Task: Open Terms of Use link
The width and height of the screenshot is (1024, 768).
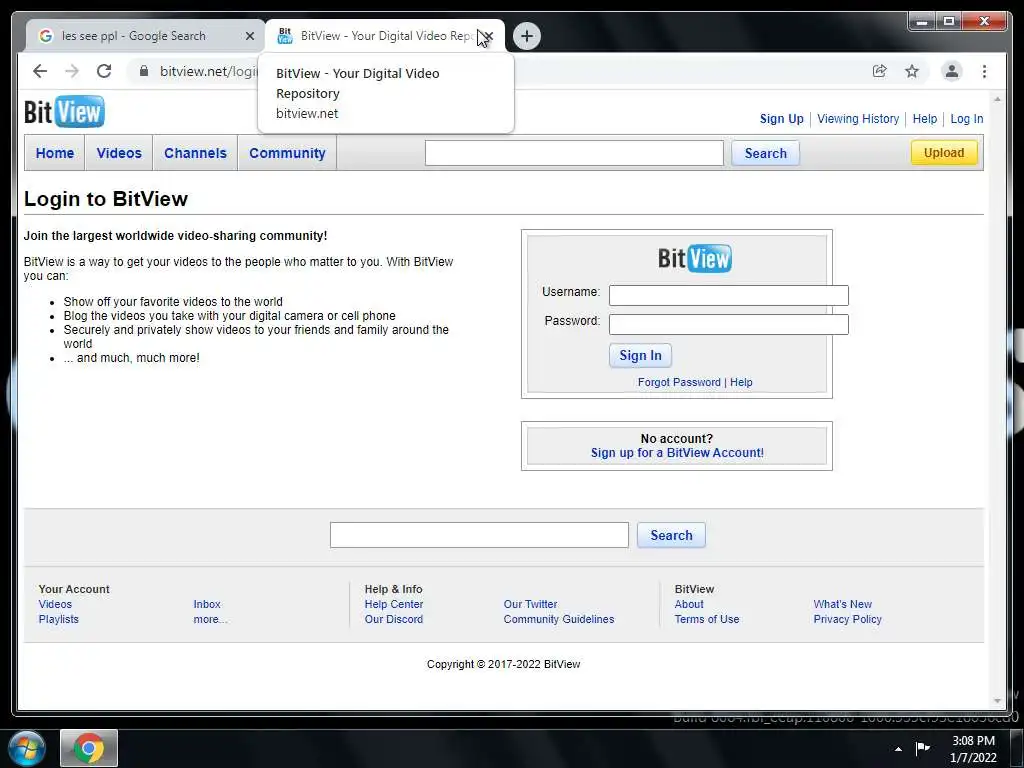Action: click(x=707, y=619)
